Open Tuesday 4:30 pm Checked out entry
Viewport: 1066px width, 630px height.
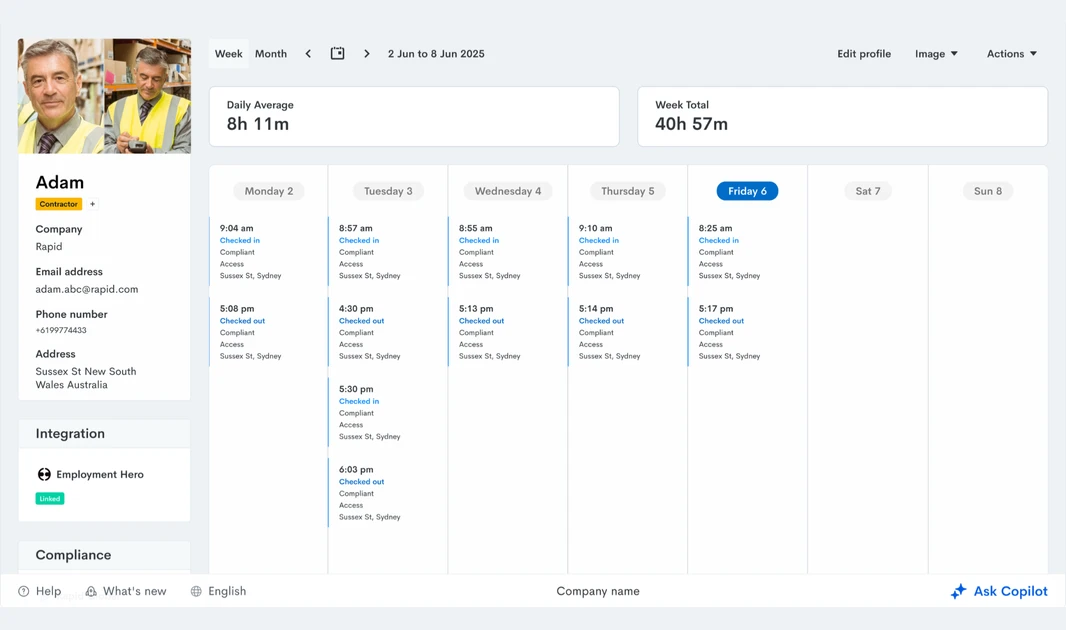pos(388,332)
